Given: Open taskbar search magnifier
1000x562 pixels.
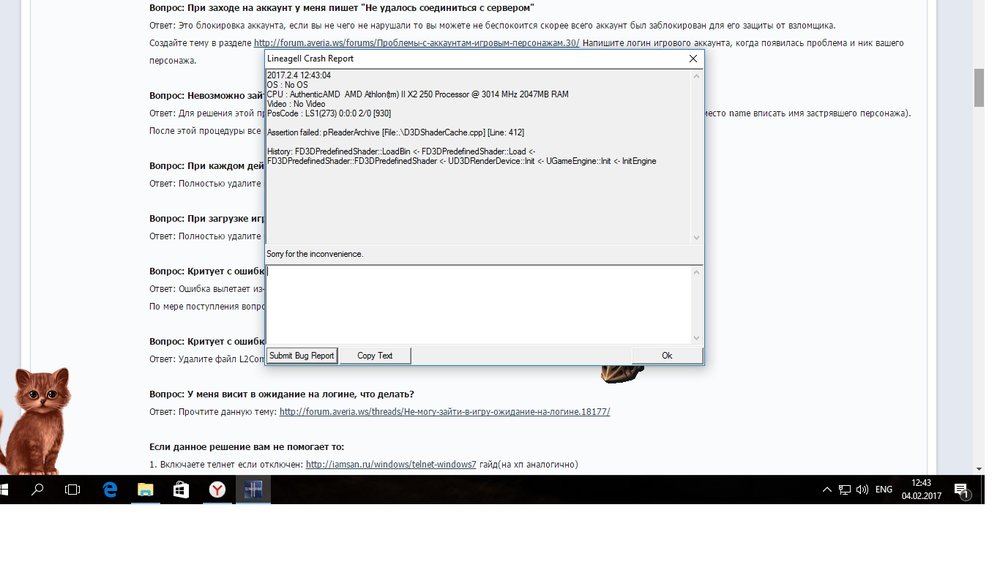Looking at the screenshot, I should (x=37, y=490).
